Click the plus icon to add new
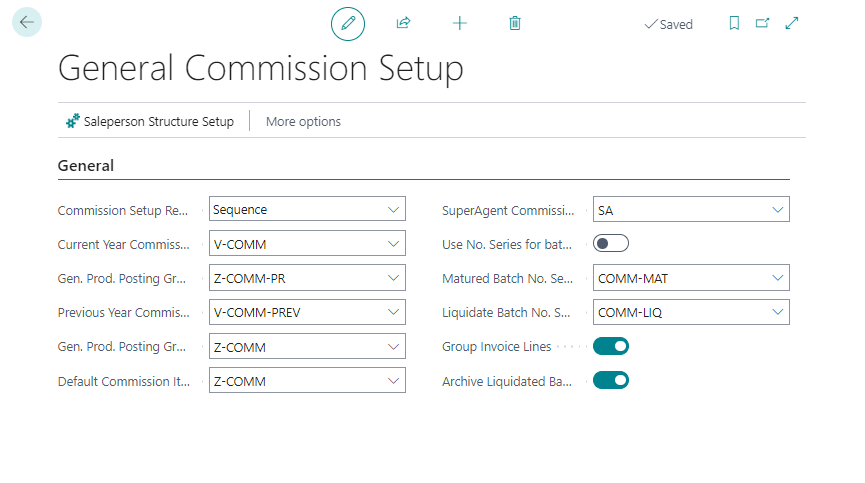865x483 pixels. (460, 23)
